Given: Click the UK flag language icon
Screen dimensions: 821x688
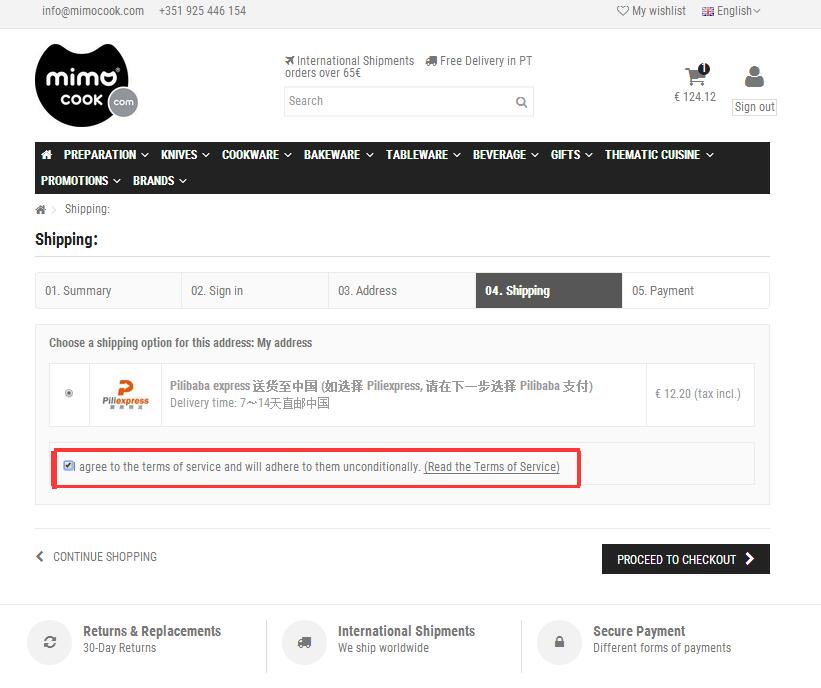Looking at the screenshot, I should pos(708,12).
